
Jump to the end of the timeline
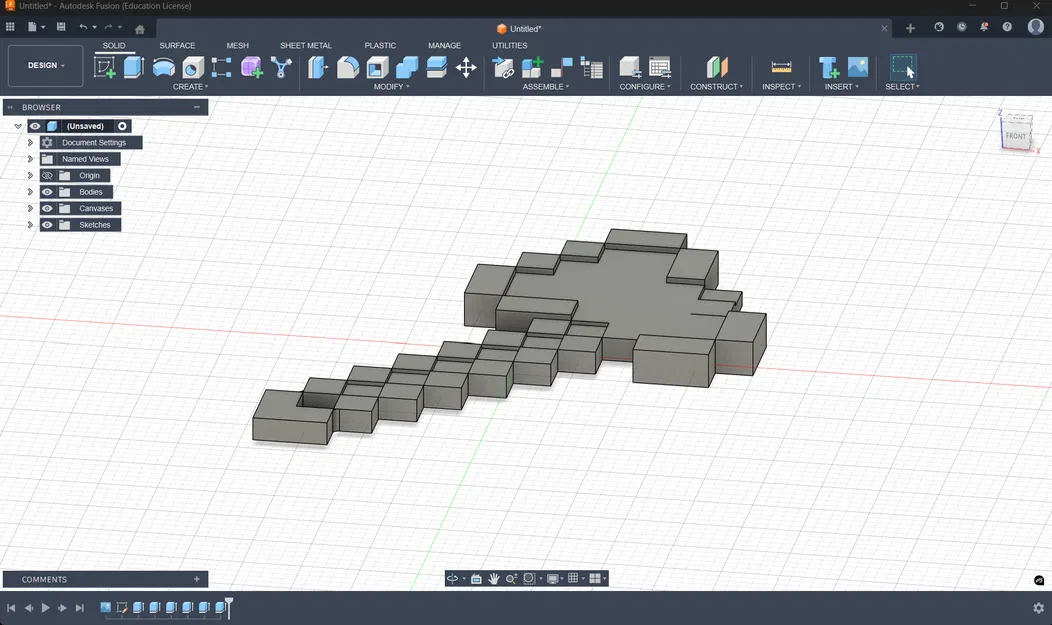pyautogui.click(x=79, y=607)
